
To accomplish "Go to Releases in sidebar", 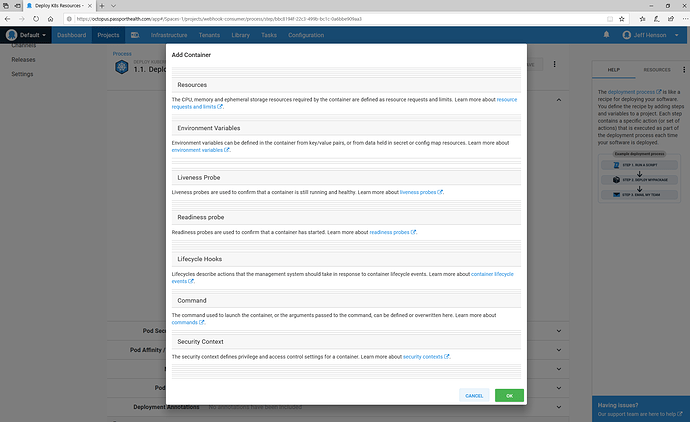I will [23, 60].
